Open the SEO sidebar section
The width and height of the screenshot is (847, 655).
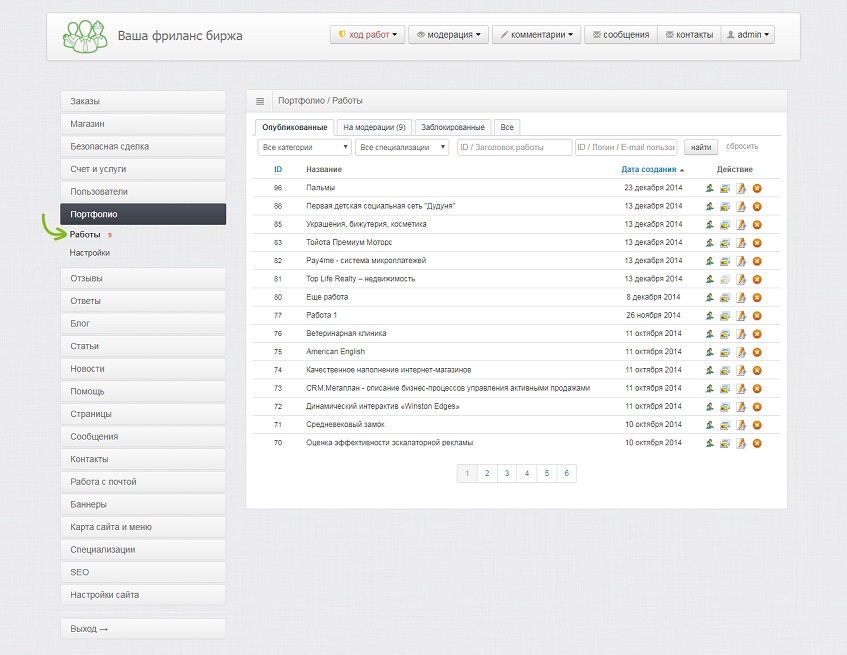pos(143,572)
